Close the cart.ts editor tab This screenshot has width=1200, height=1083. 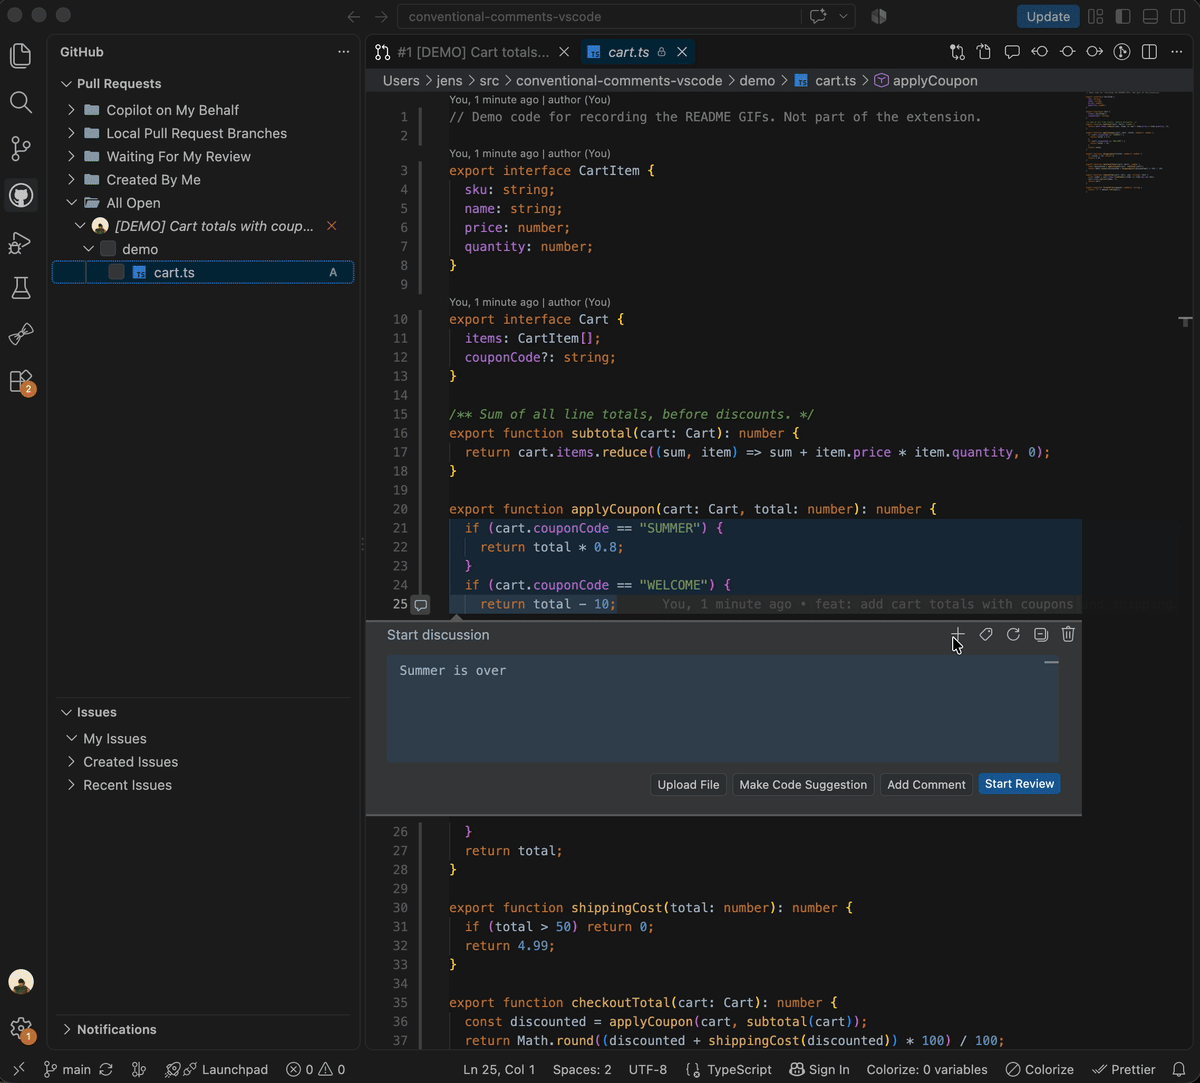point(682,52)
